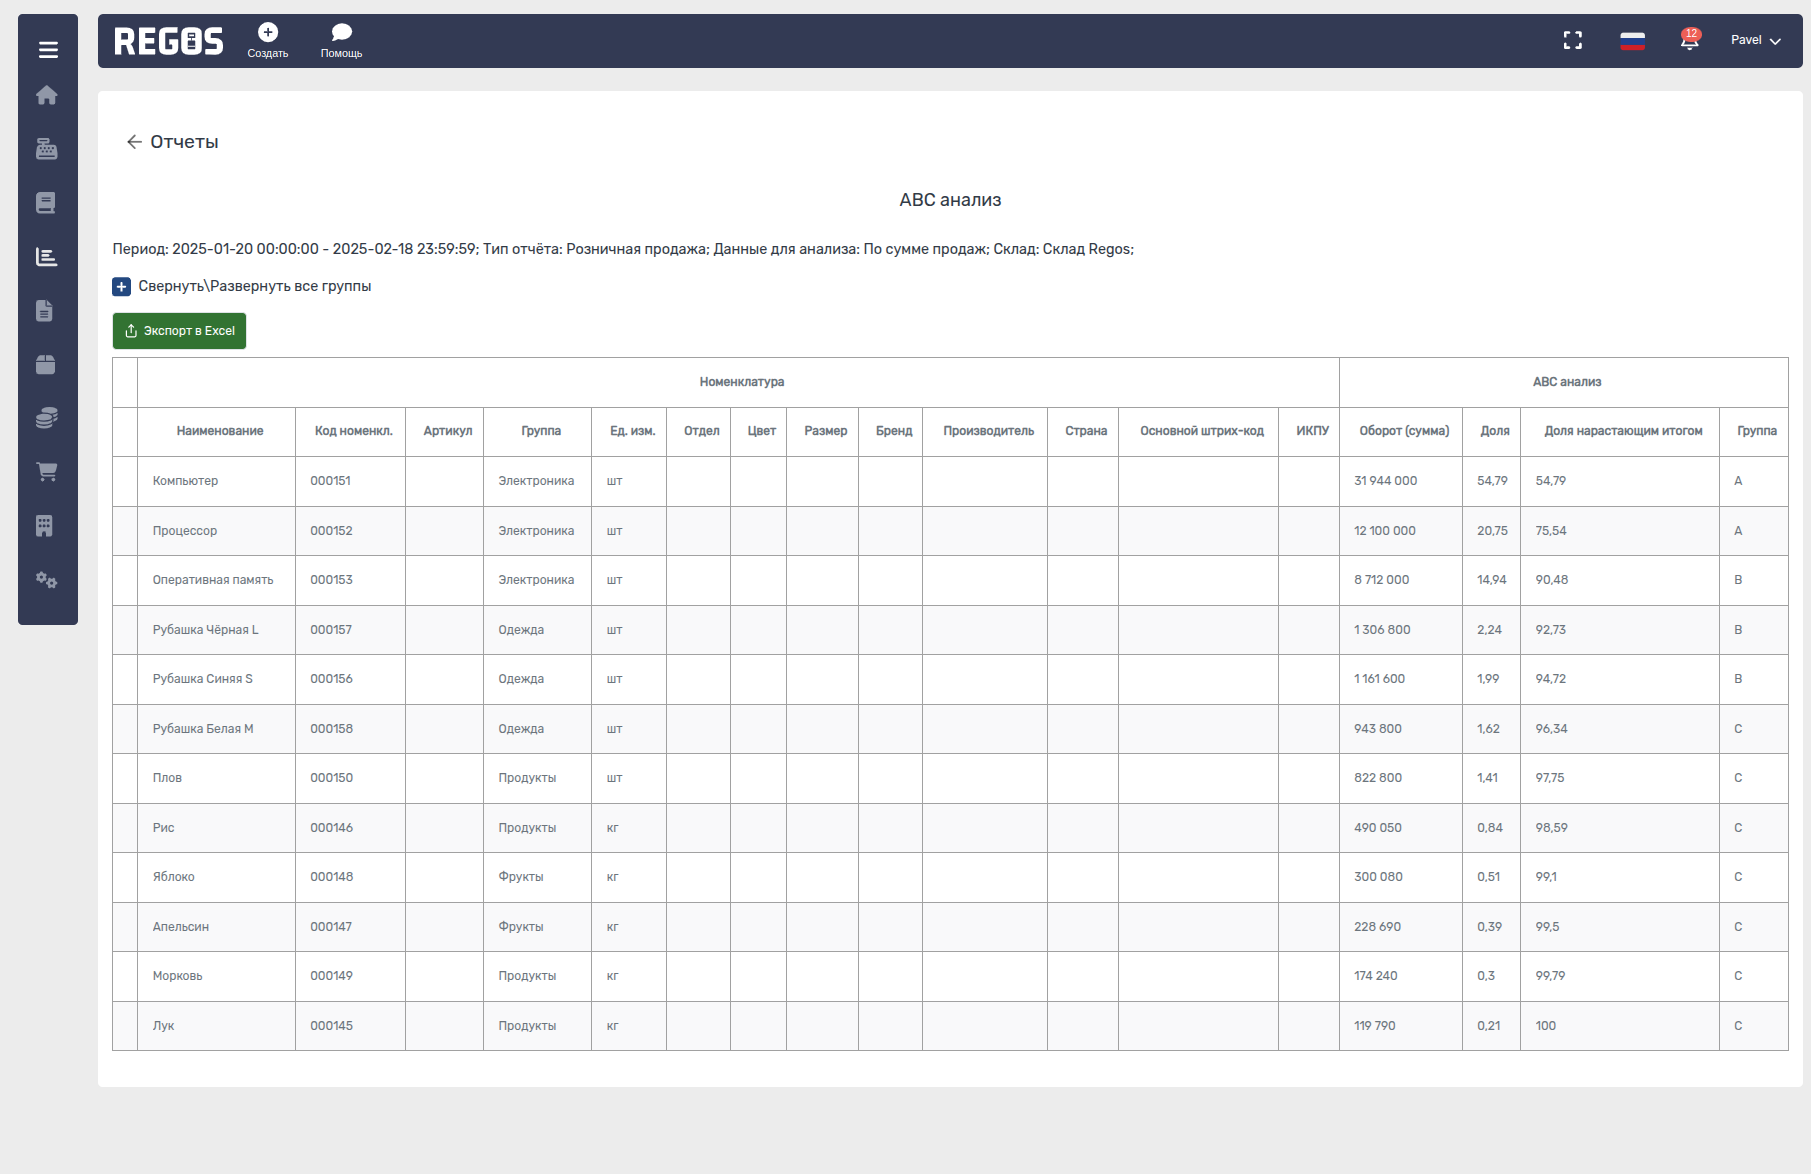Viewport: 1811px width, 1174px height.
Task: Toggle collapse/expand all groups plus box
Action: pos(122,287)
